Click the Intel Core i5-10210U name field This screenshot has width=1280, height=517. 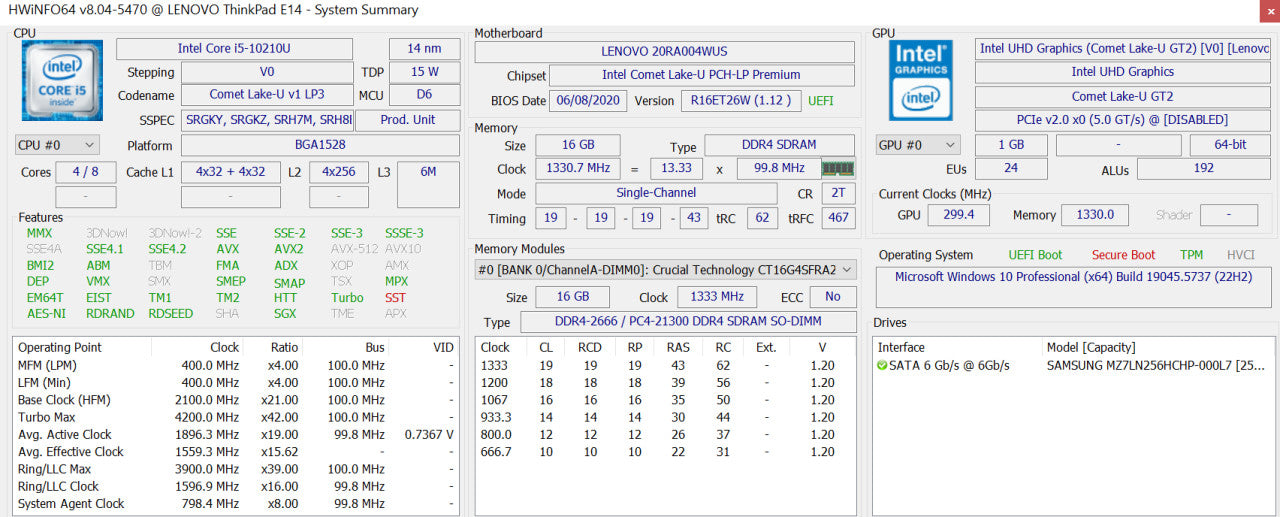point(234,48)
